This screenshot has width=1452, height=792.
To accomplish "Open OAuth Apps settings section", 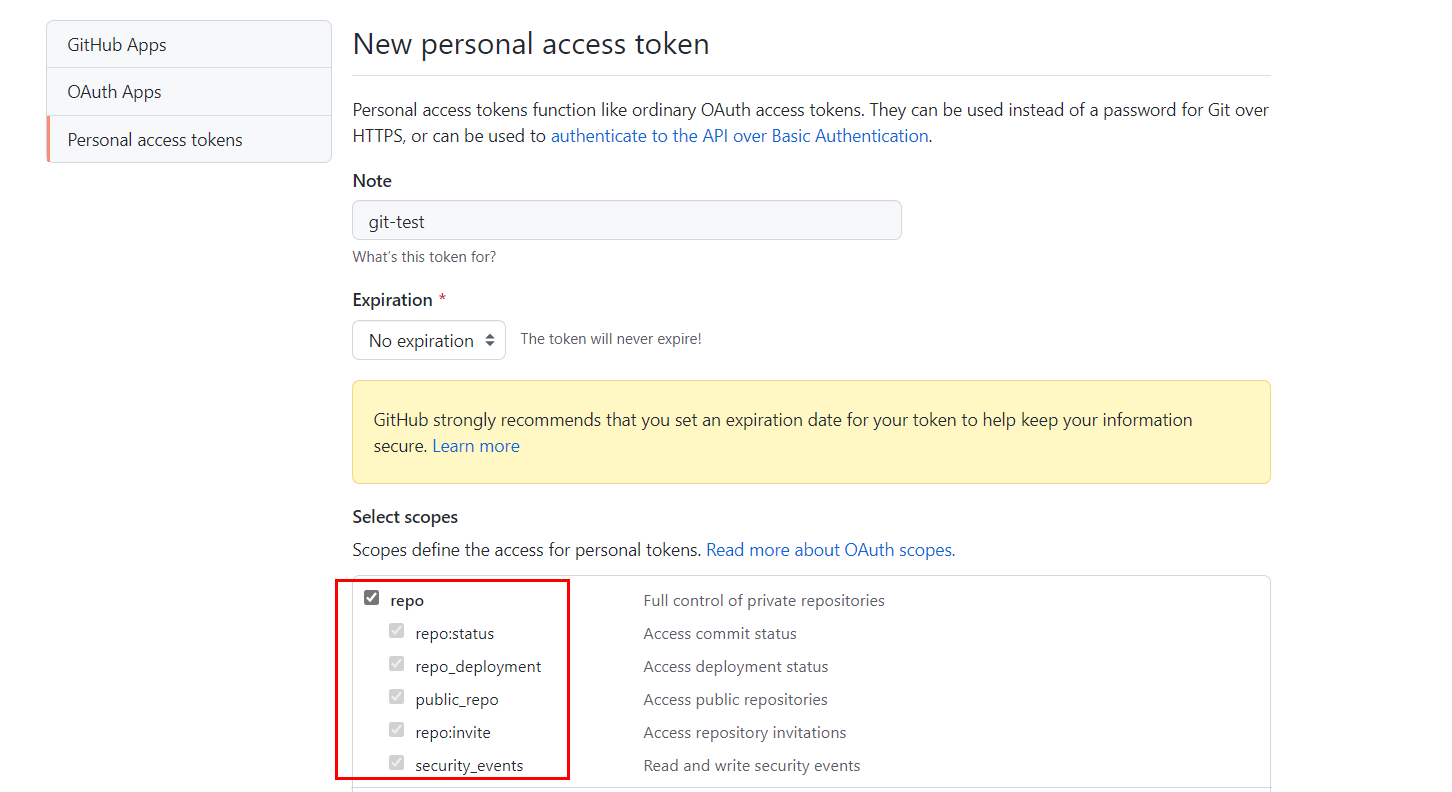I will click(189, 92).
